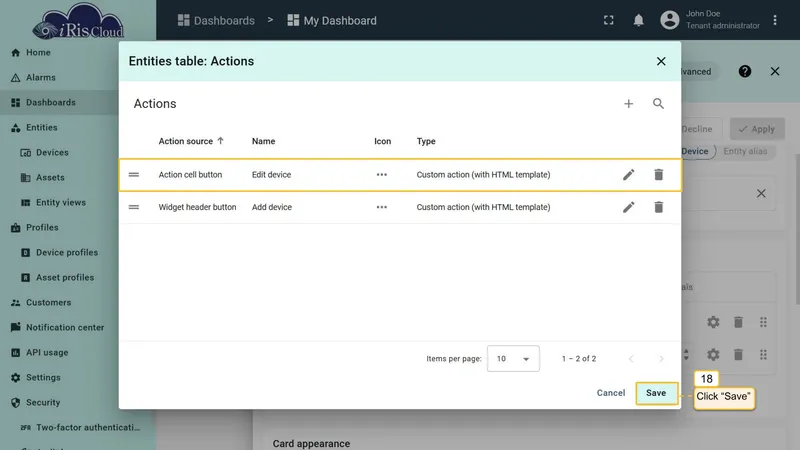This screenshot has height=450, width=800.
Task: Click upper gear settings icon in background panel
Action: (713, 322)
